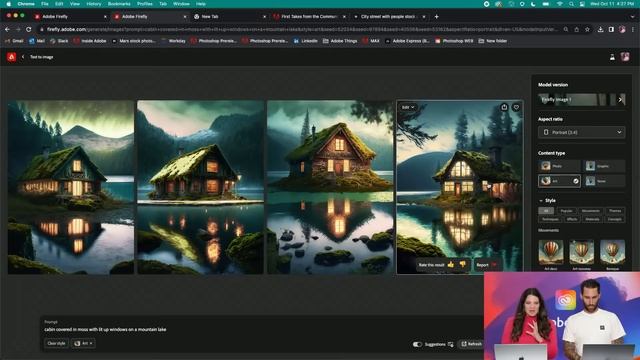Open the Firefly user profile avatar
The height and width of the screenshot is (360, 640).
[x=625, y=57]
